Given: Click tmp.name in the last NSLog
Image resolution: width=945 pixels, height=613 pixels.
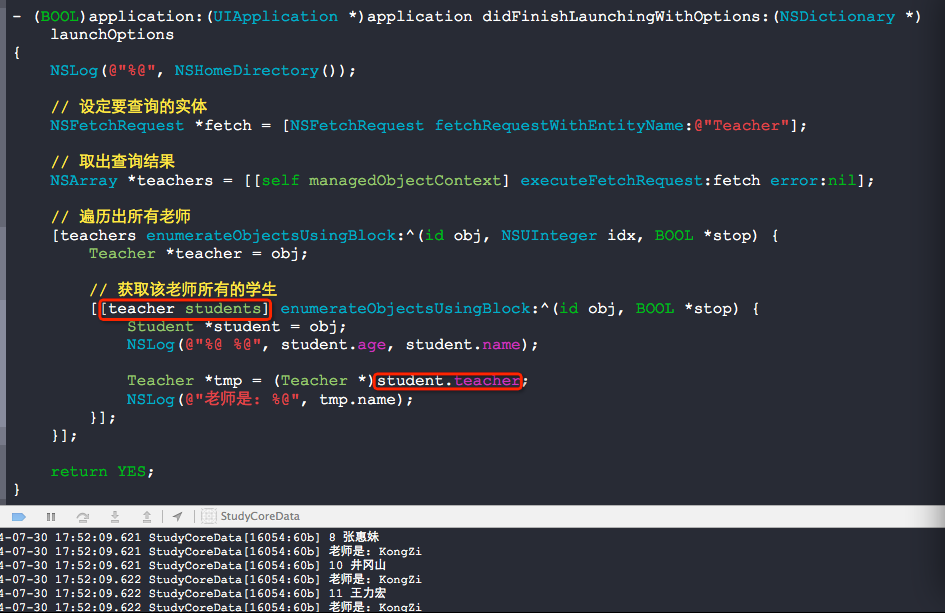Looking at the screenshot, I should coord(357,399).
